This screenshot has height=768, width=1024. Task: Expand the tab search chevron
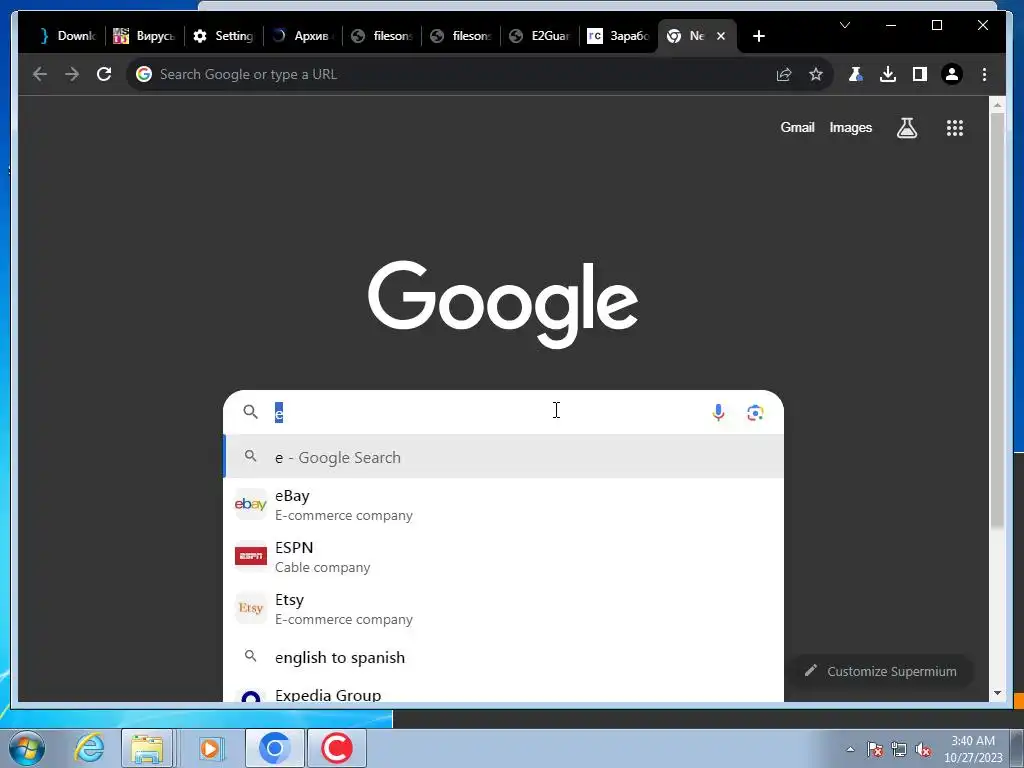[844, 25]
